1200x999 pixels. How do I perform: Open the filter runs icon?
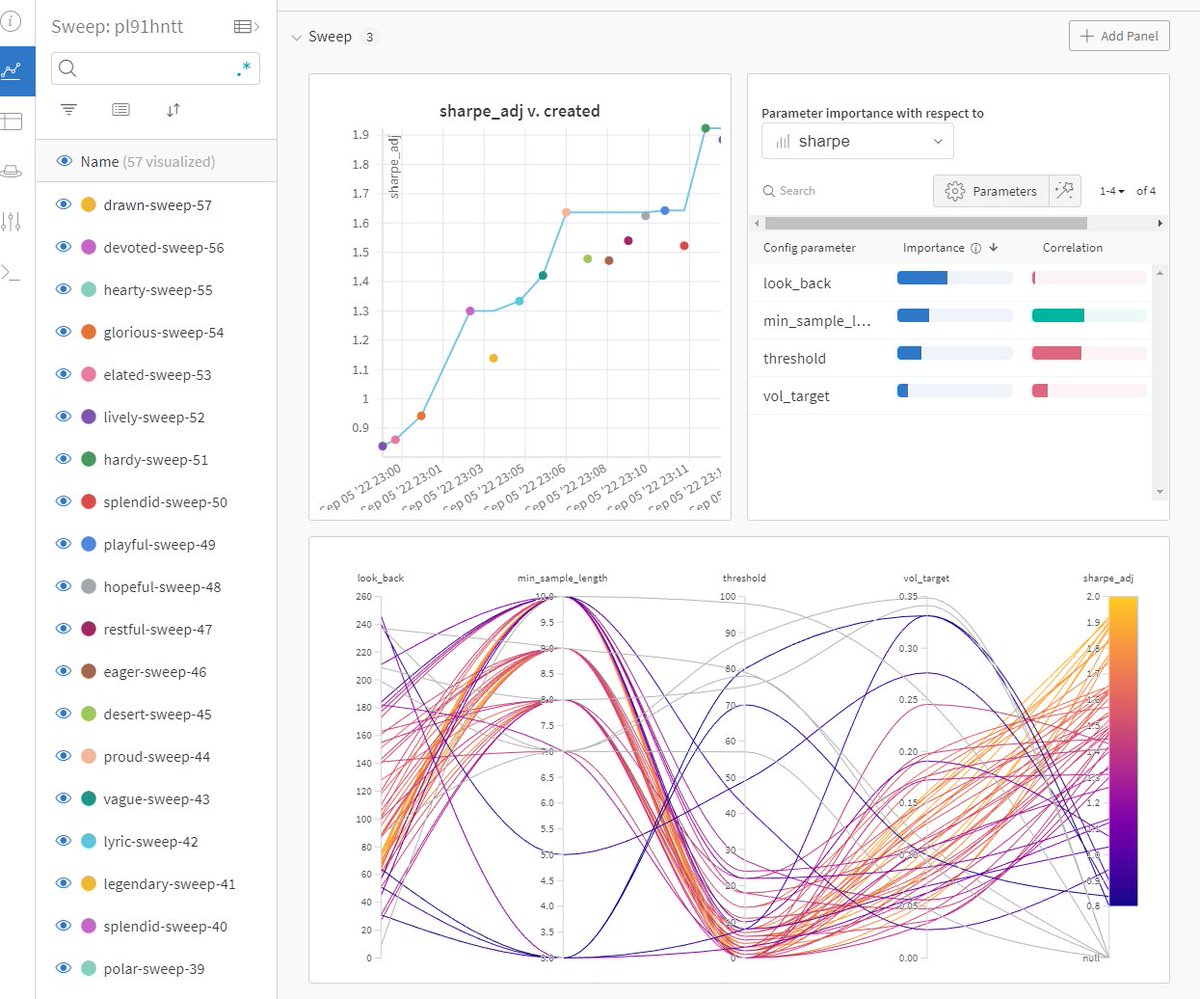(69, 109)
